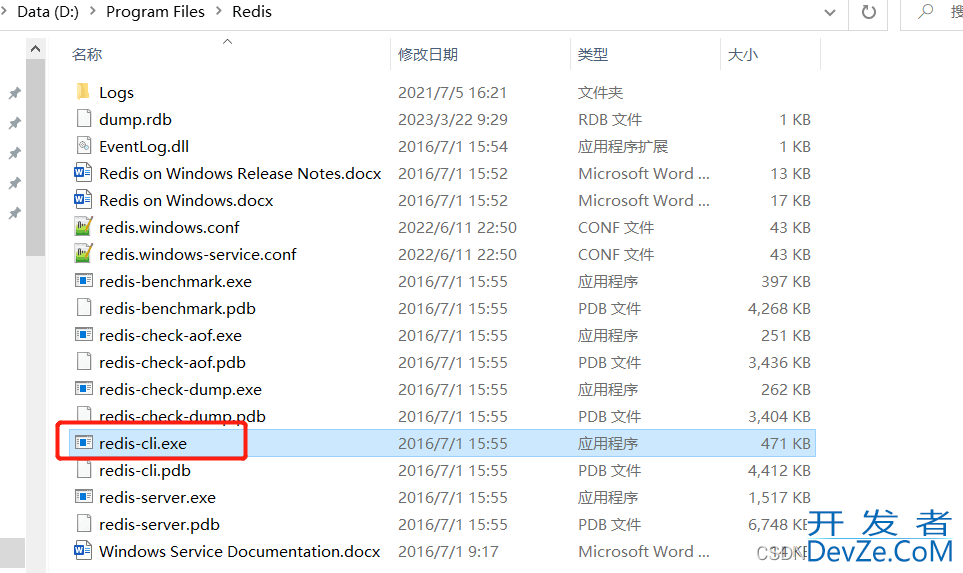This screenshot has height=573, width=963.
Task: Click the Word icon of Redis on Windows.docx
Action: 84,200
